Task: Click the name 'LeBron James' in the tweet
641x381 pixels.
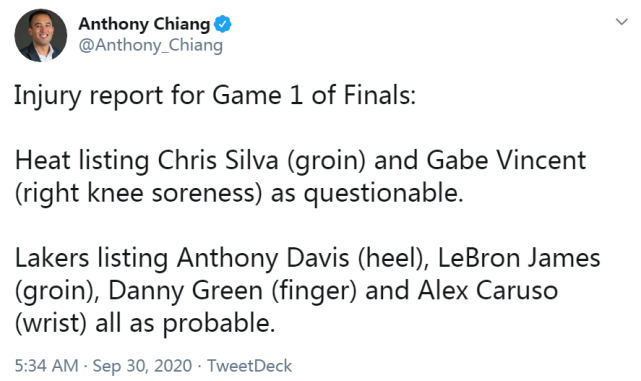Action: click(519, 258)
